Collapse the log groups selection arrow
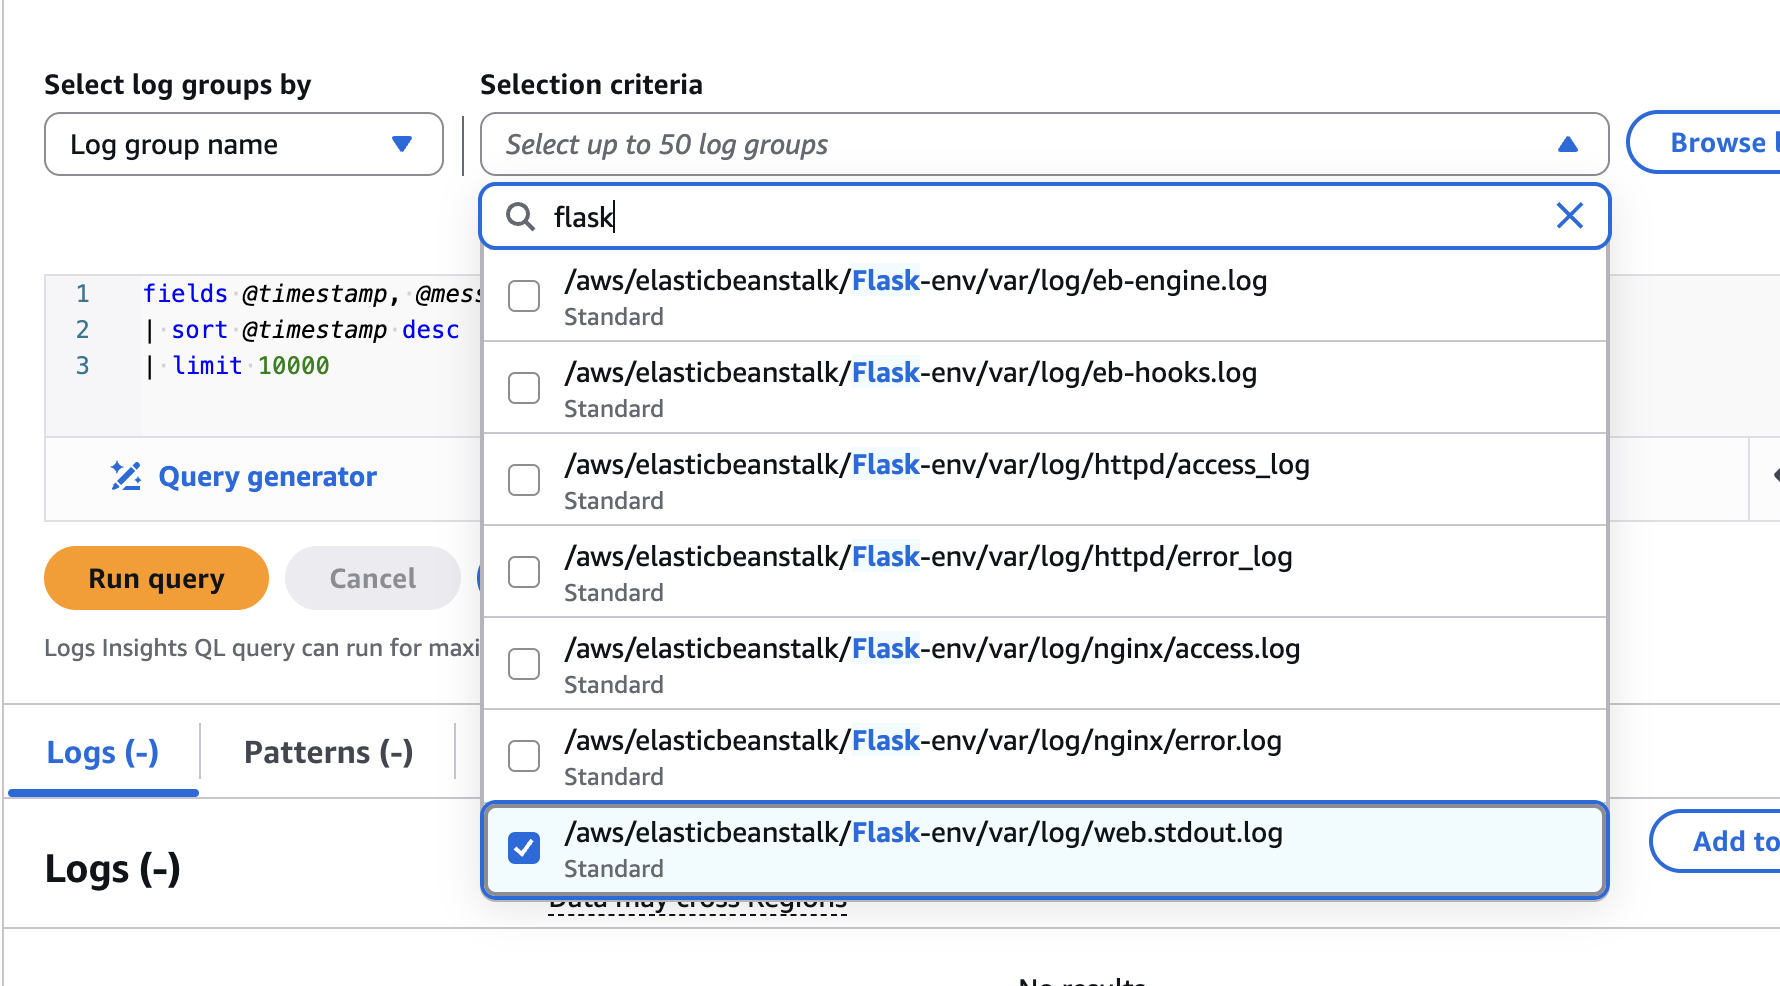 pyautogui.click(x=1567, y=144)
